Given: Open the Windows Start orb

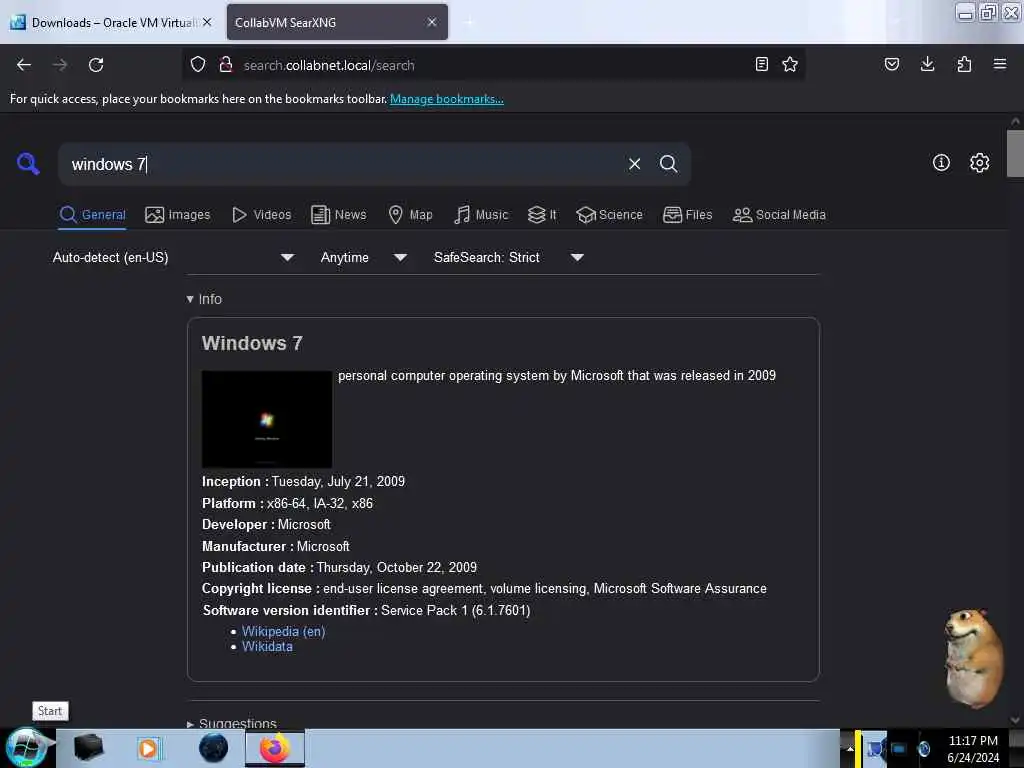Looking at the screenshot, I should click(x=25, y=748).
